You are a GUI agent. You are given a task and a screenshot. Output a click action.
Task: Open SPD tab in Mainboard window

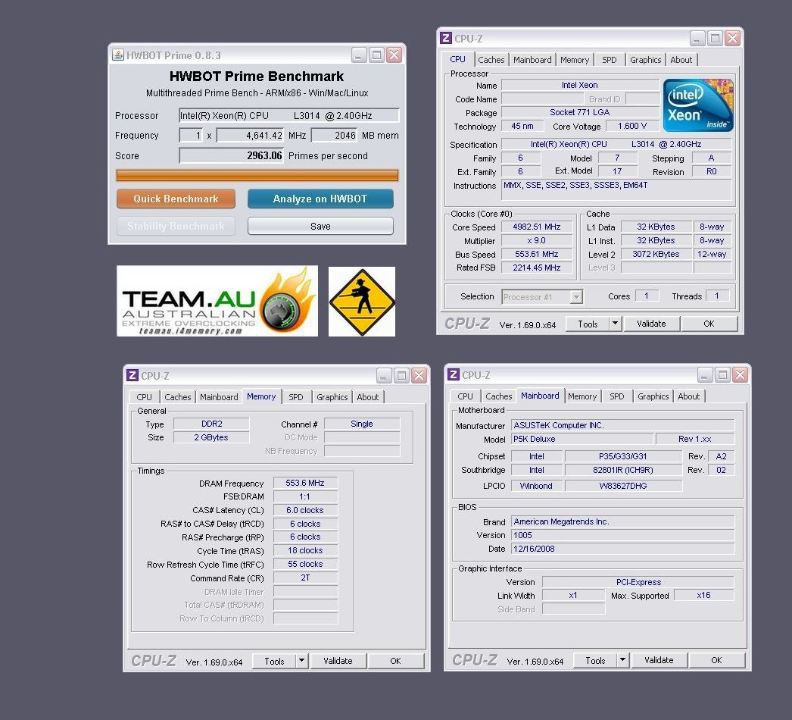617,396
